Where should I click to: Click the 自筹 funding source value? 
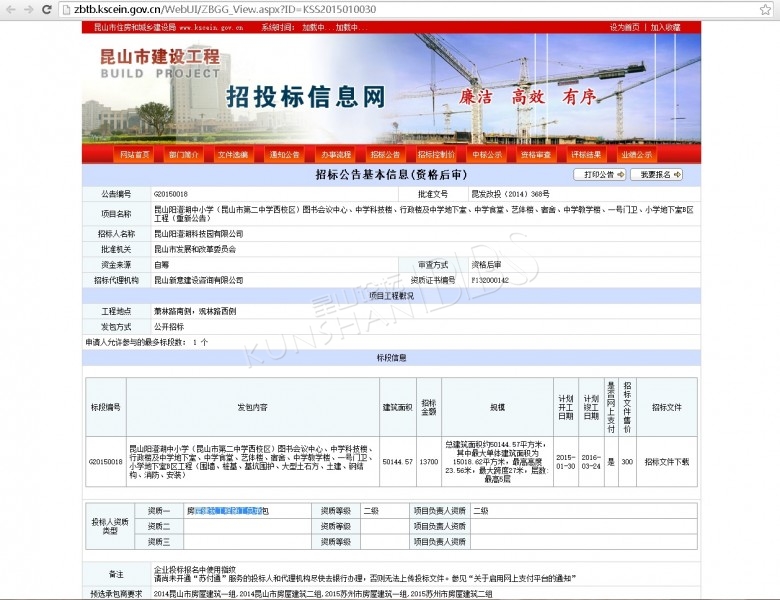(161, 265)
